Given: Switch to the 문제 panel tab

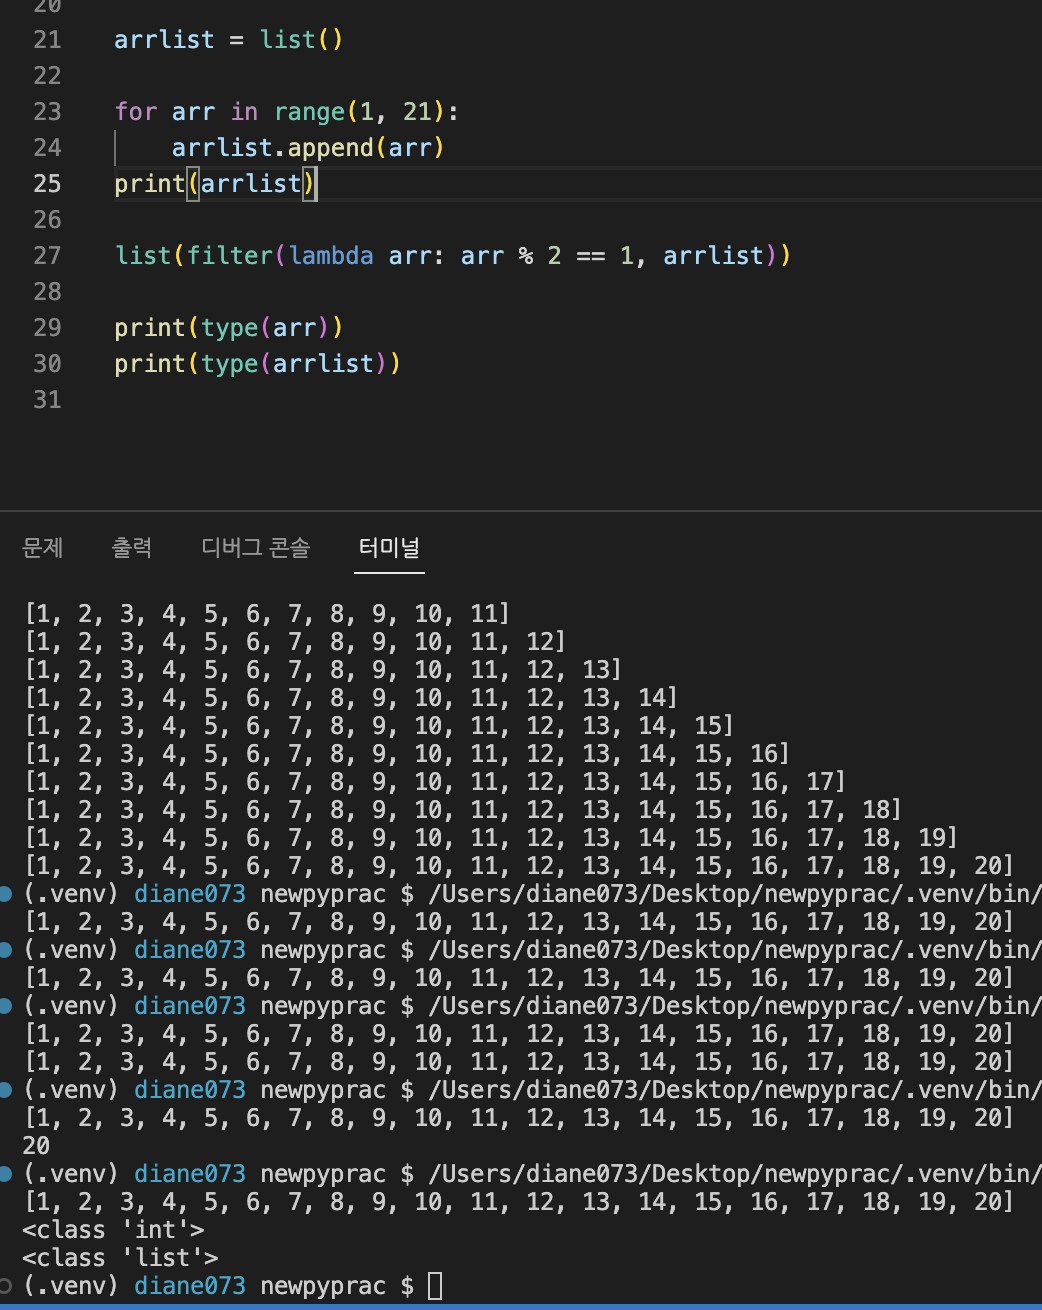Looking at the screenshot, I should coord(43,547).
